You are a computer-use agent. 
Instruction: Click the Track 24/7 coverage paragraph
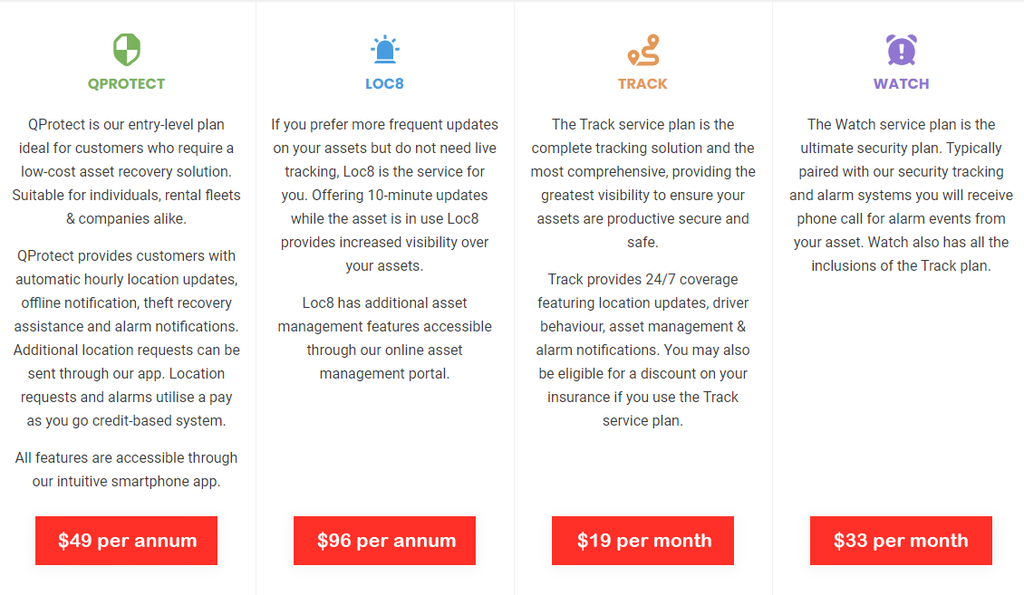coord(643,350)
